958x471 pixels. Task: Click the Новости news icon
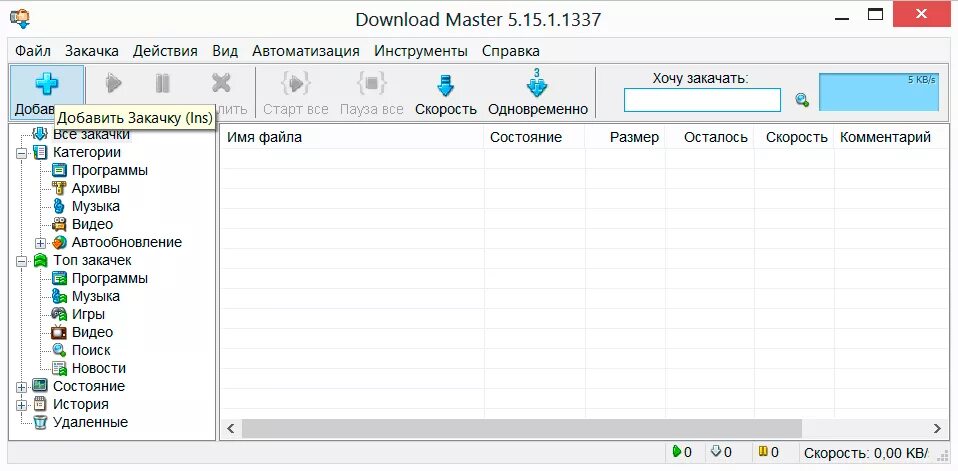[x=59, y=368]
